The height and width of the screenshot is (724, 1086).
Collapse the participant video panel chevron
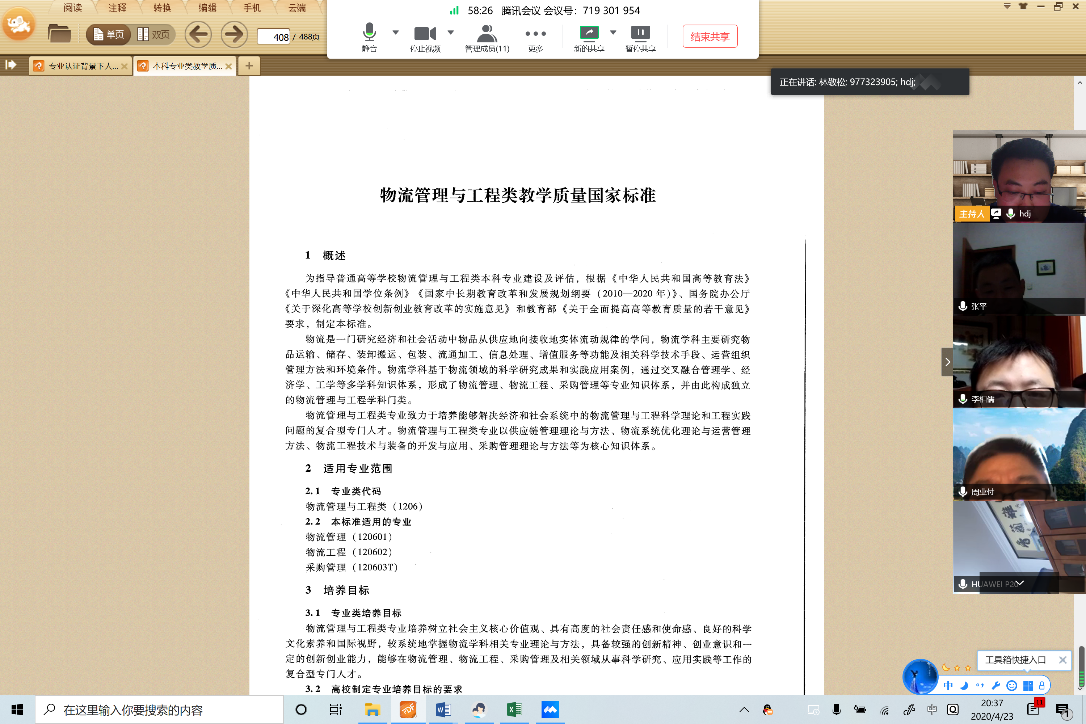pos(947,361)
